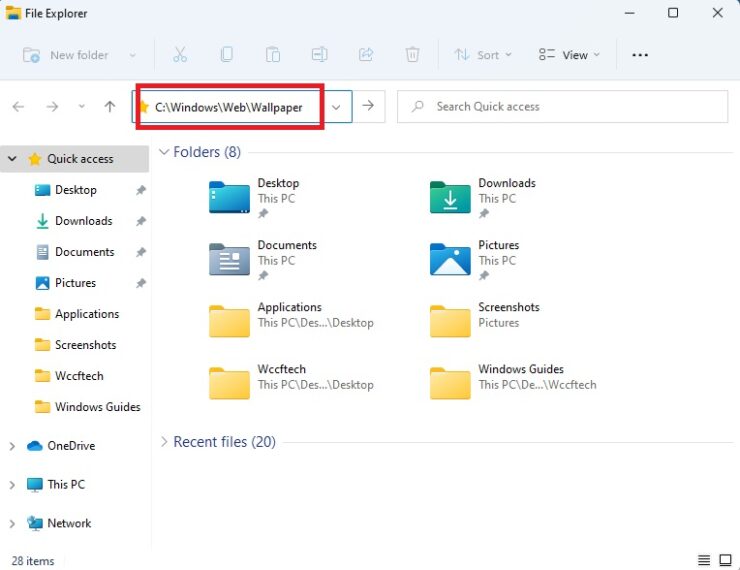Click the 28 items status text
Viewport: 740px width, 570px height.
[x=33, y=561]
